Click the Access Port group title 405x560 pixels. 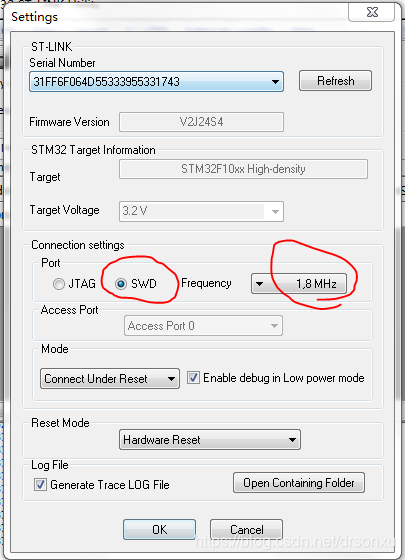[69, 310]
